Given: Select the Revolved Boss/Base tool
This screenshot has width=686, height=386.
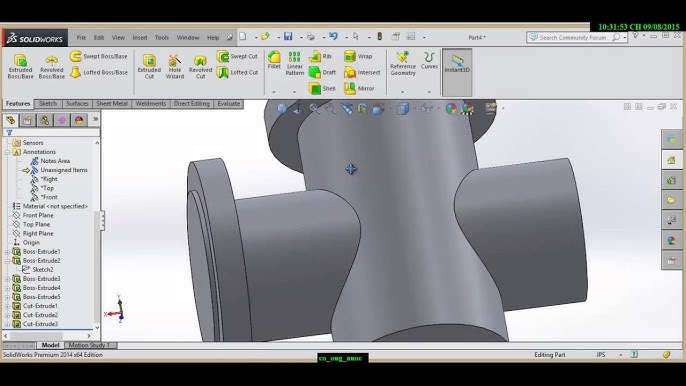Looking at the screenshot, I should (52, 66).
